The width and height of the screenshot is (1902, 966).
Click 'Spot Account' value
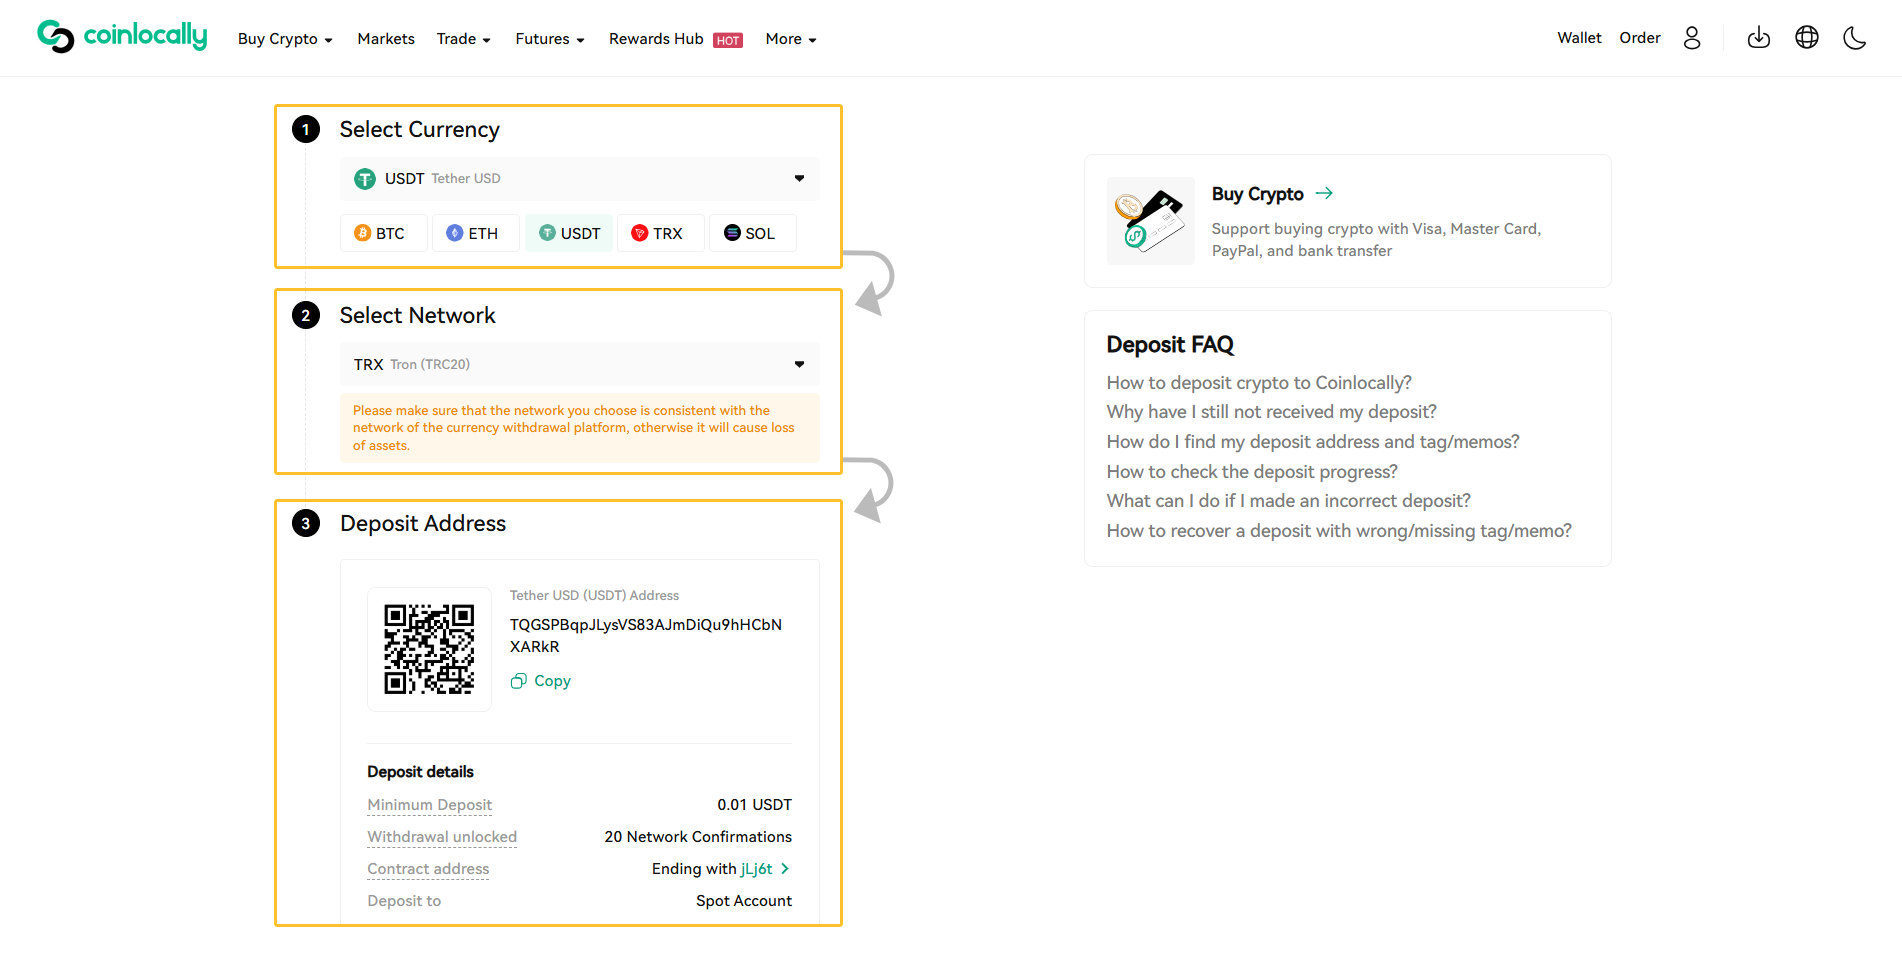(x=744, y=901)
